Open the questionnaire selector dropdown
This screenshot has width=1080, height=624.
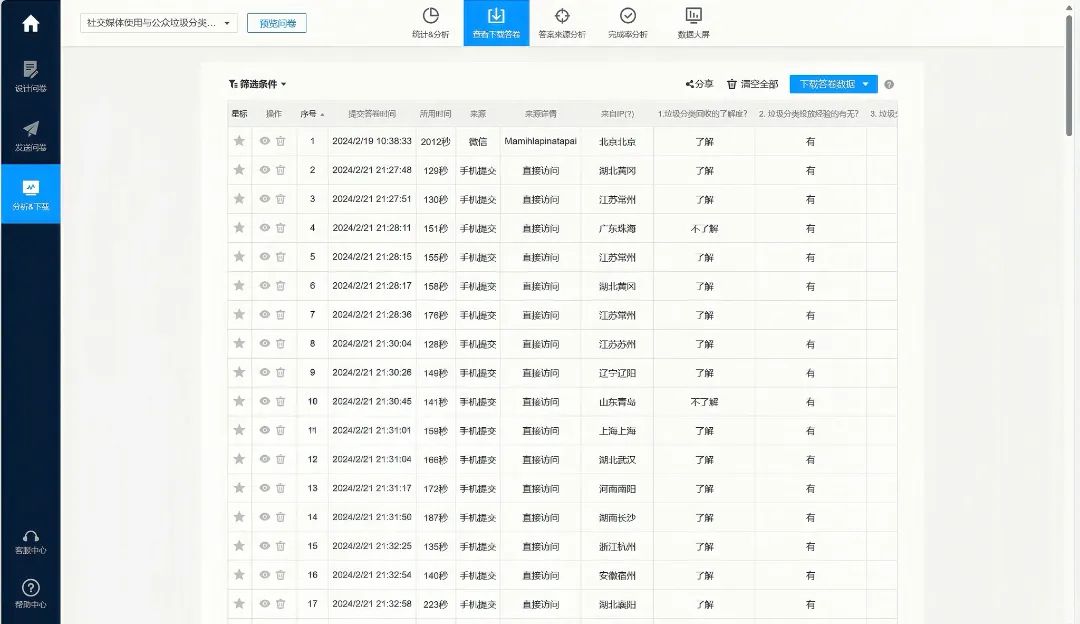pos(158,23)
